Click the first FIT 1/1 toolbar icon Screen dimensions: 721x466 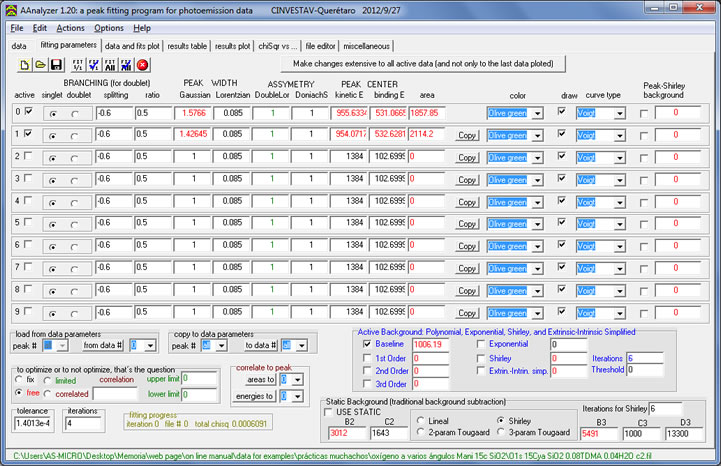(x=76, y=64)
